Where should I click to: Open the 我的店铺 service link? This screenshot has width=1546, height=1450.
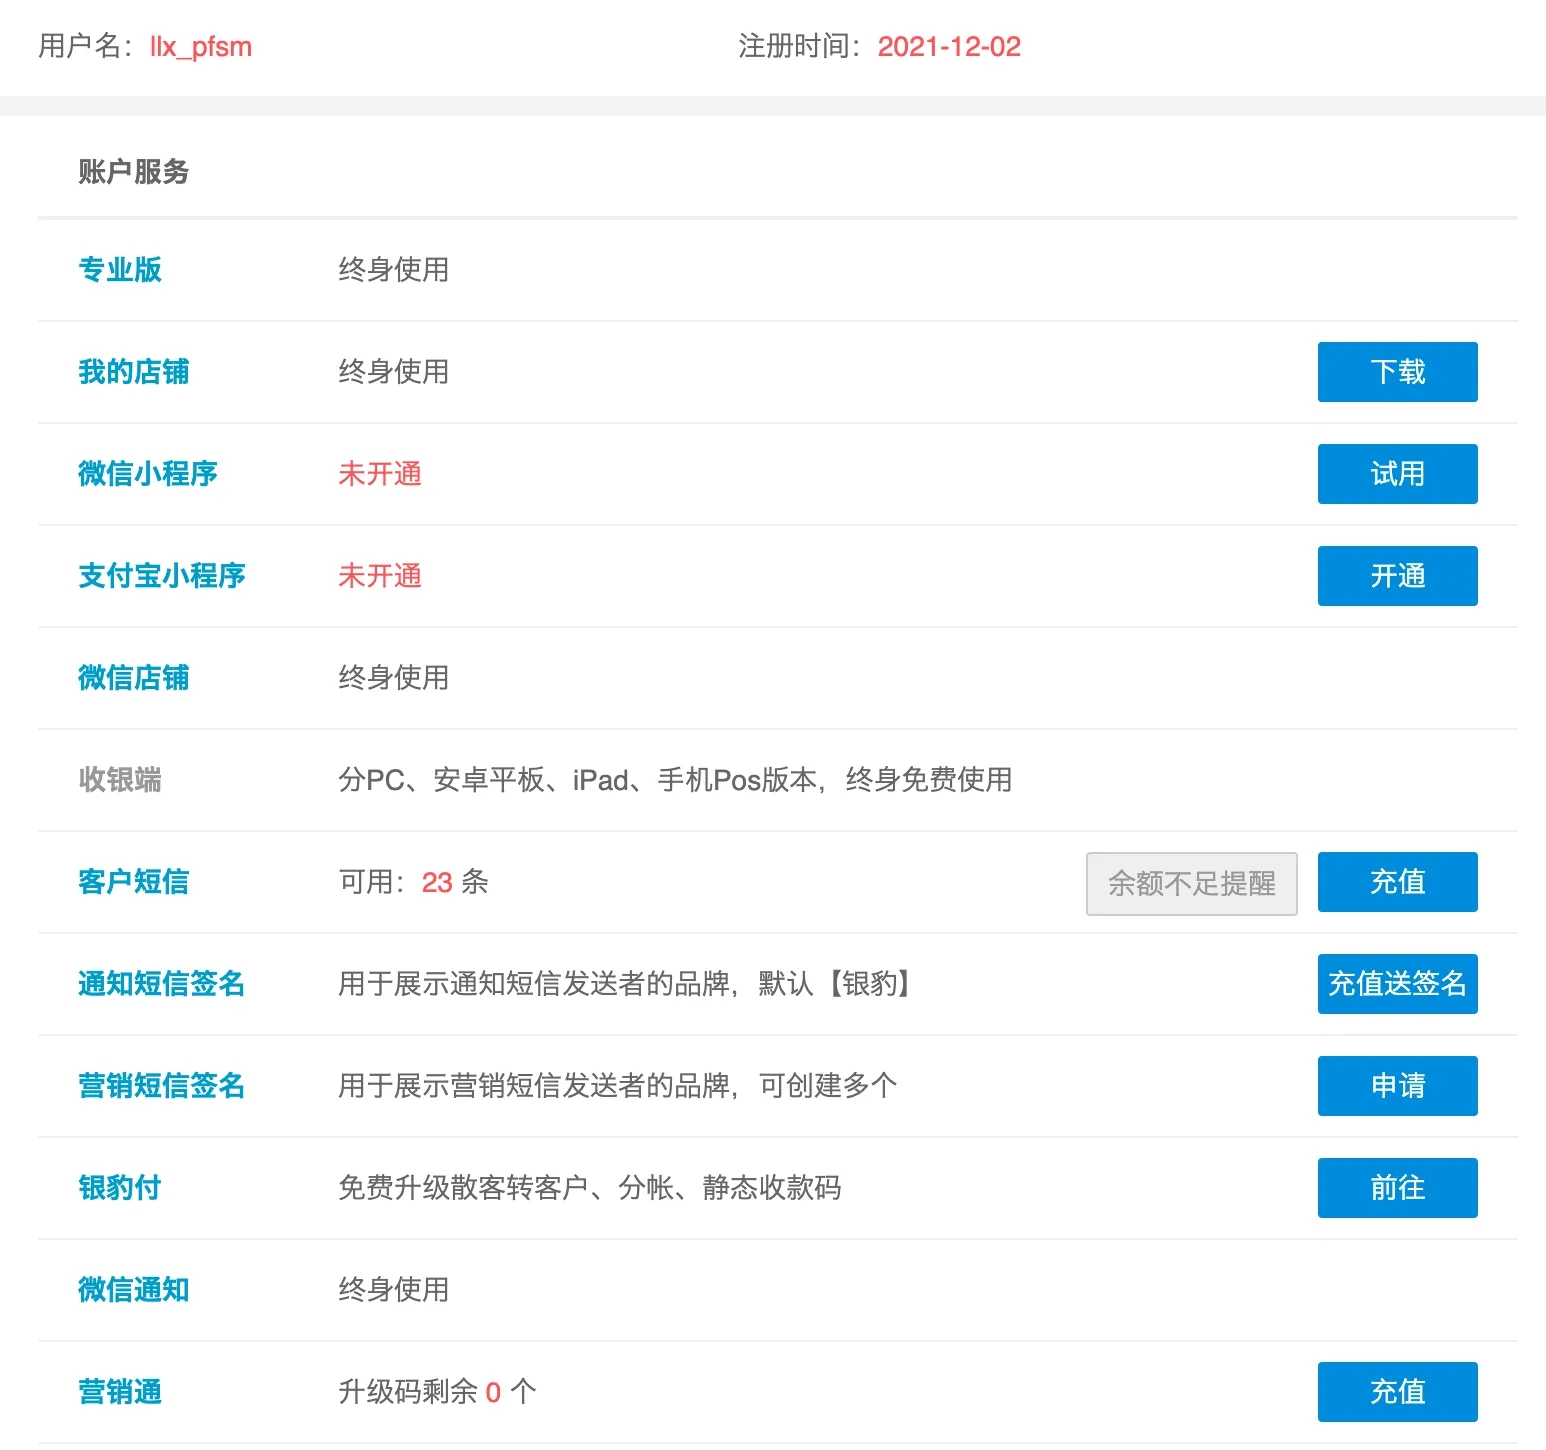(x=133, y=372)
